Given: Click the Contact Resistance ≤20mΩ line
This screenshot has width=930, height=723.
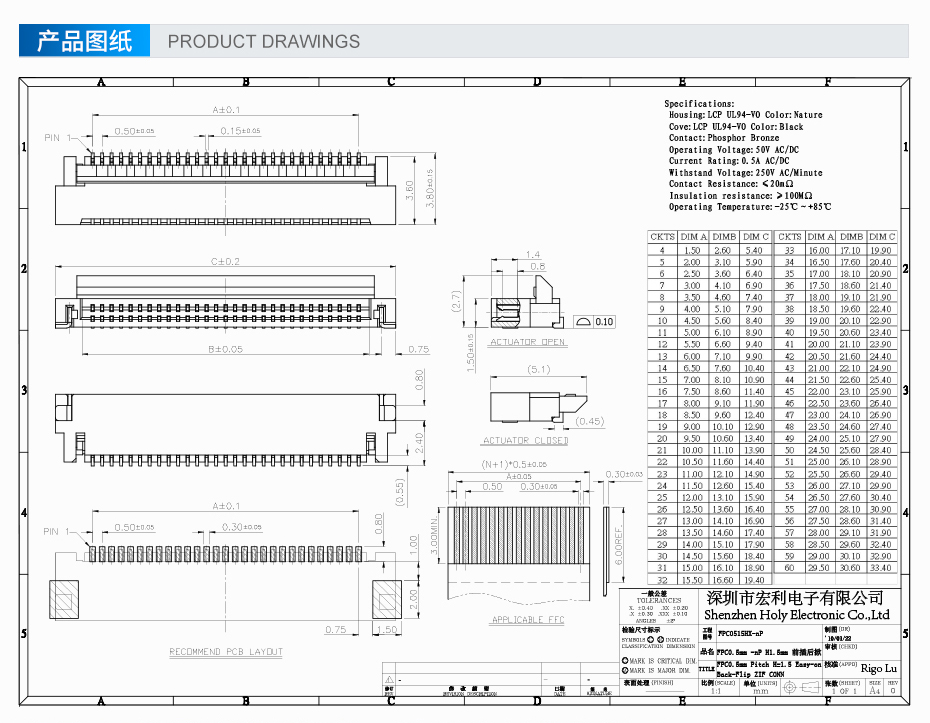Looking at the screenshot, I should point(731,184).
